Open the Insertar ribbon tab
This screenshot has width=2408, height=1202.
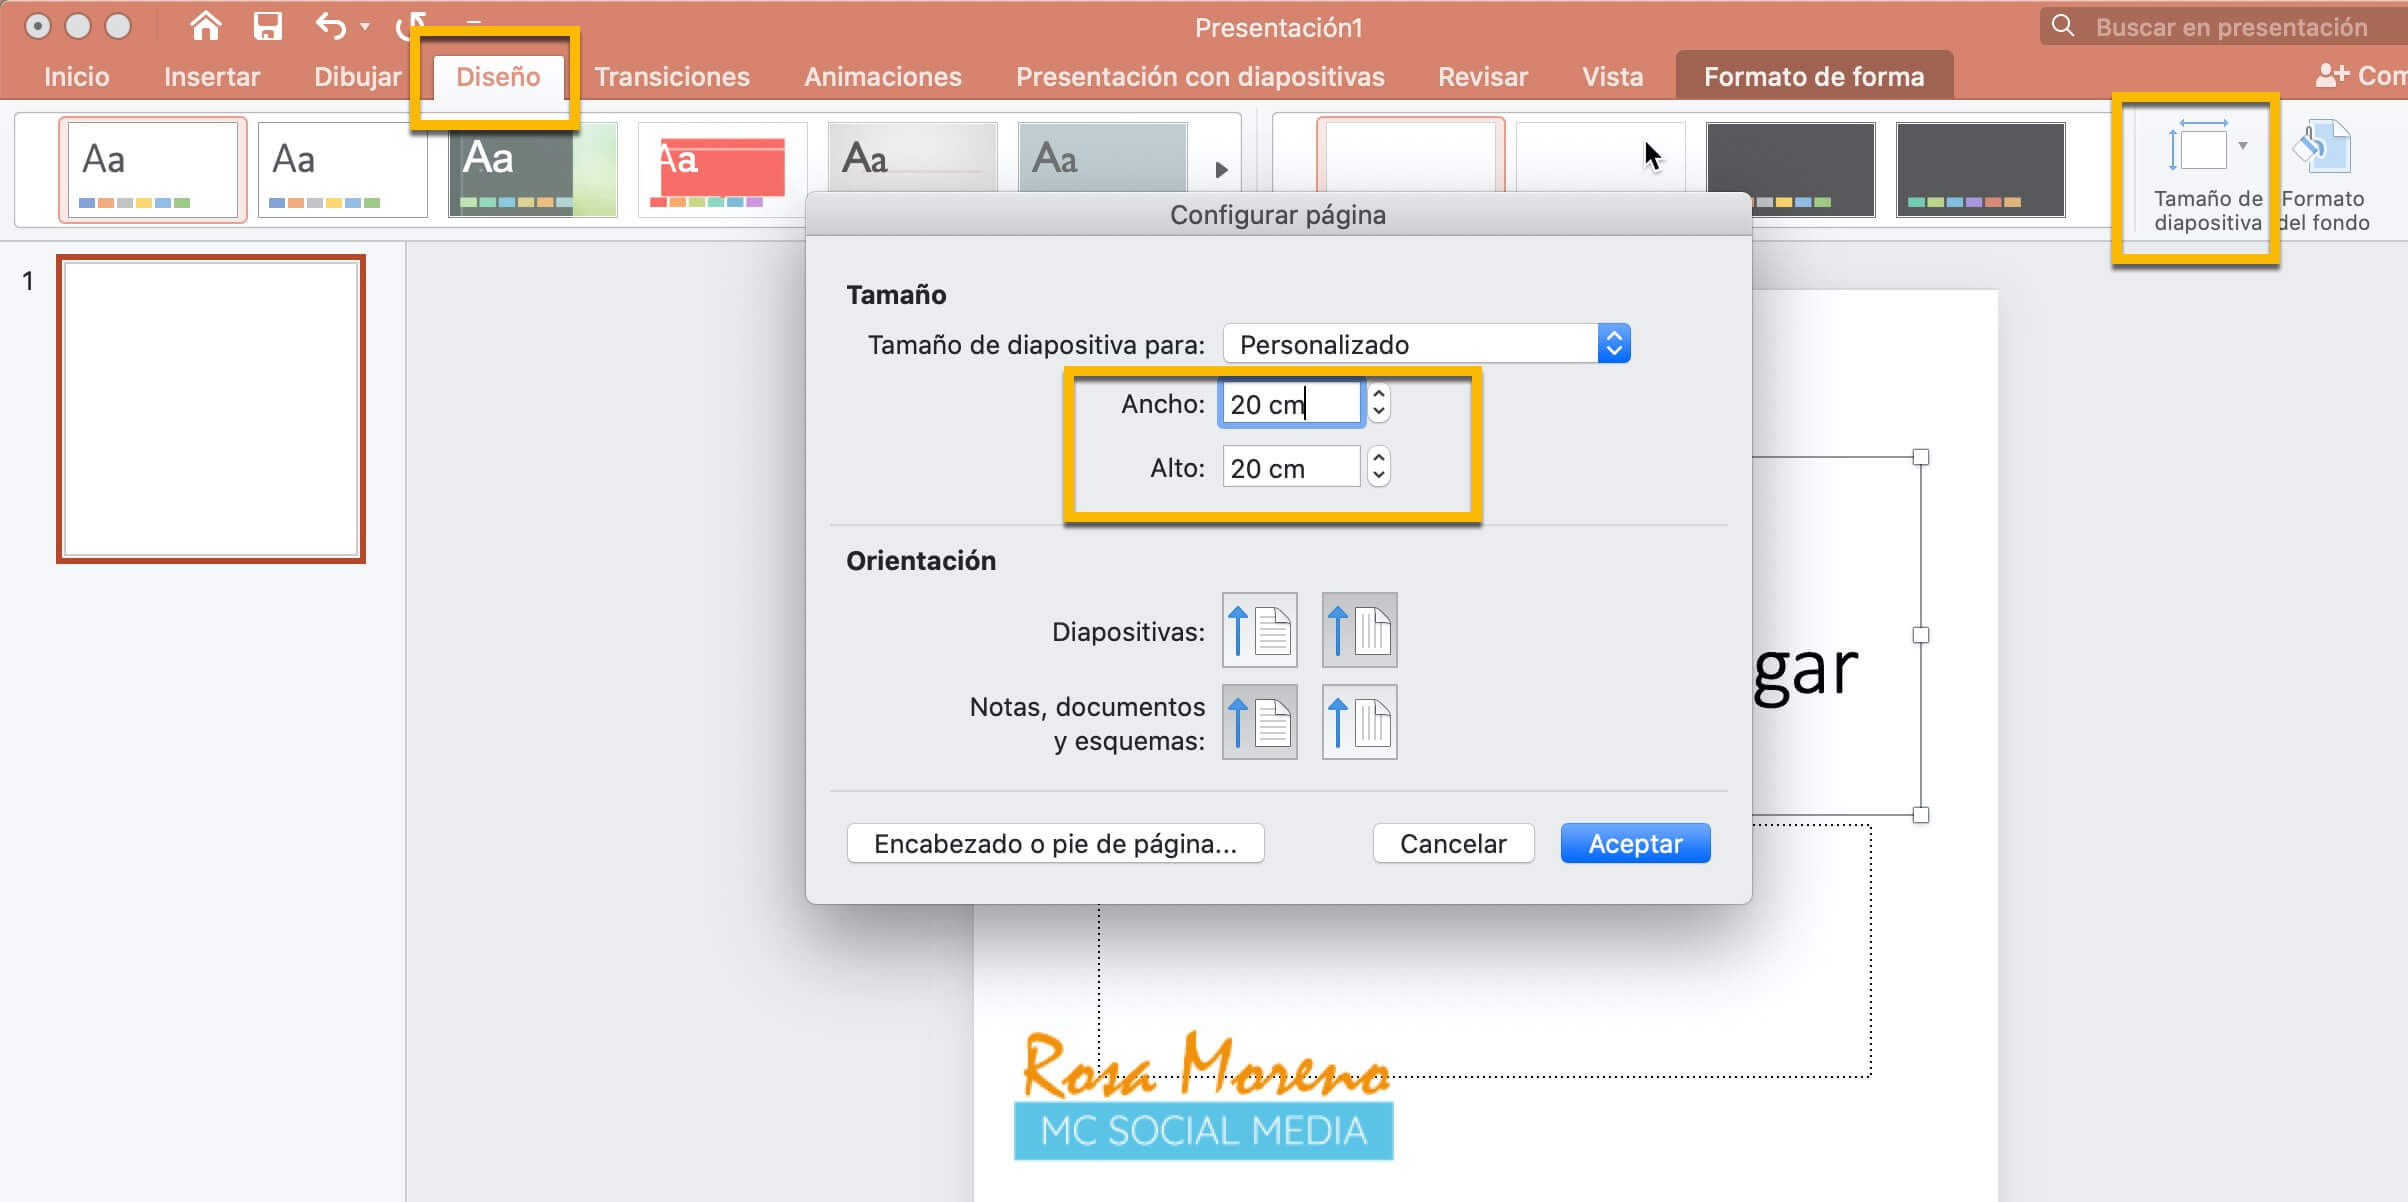pyautogui.click(x=211, y=77)
